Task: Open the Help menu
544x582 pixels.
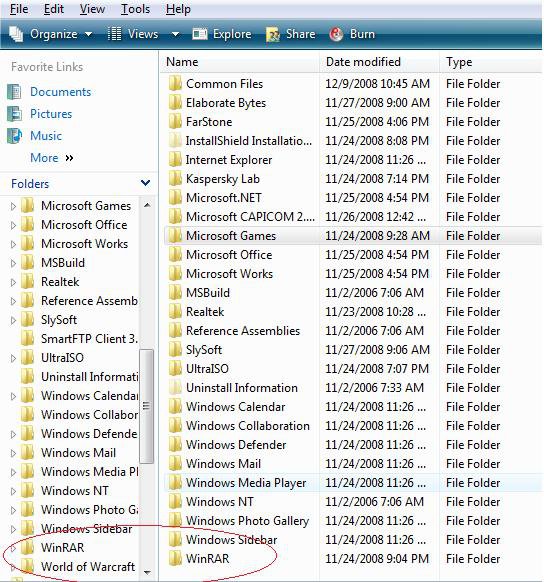Action: pos(178,9)
